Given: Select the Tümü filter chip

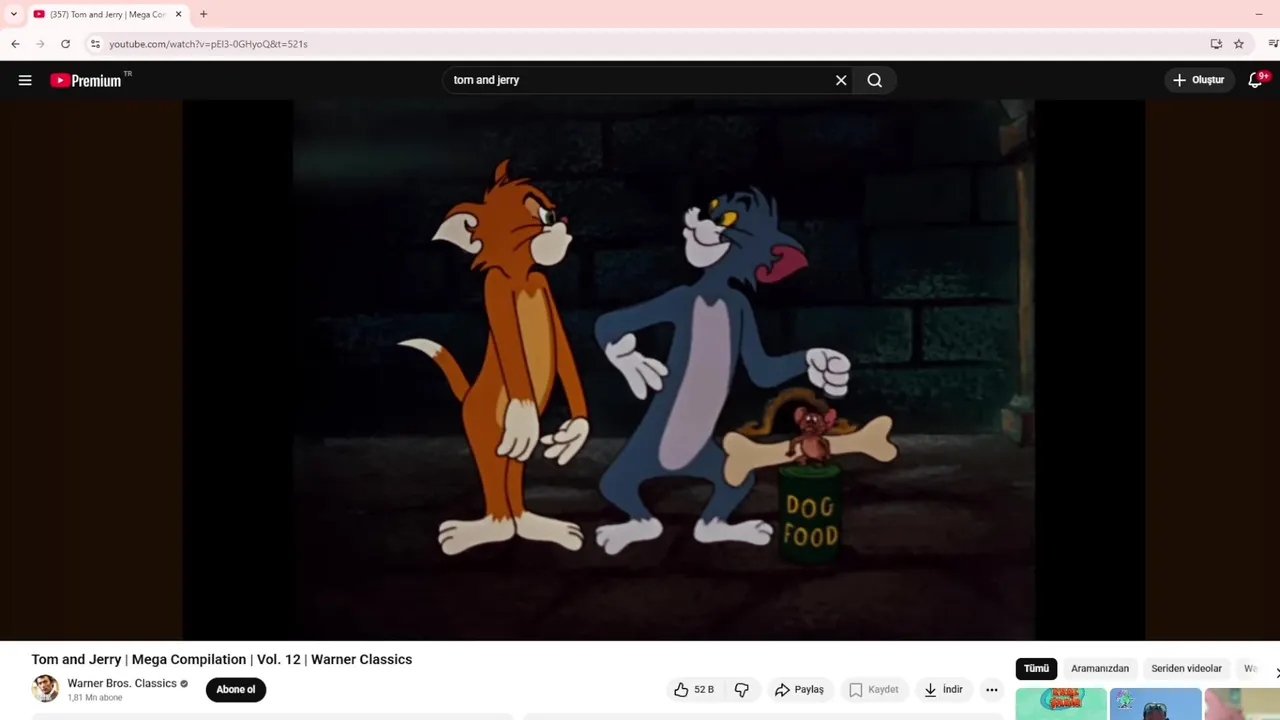Looking at the screenshot, I should tap(1036, 668).
